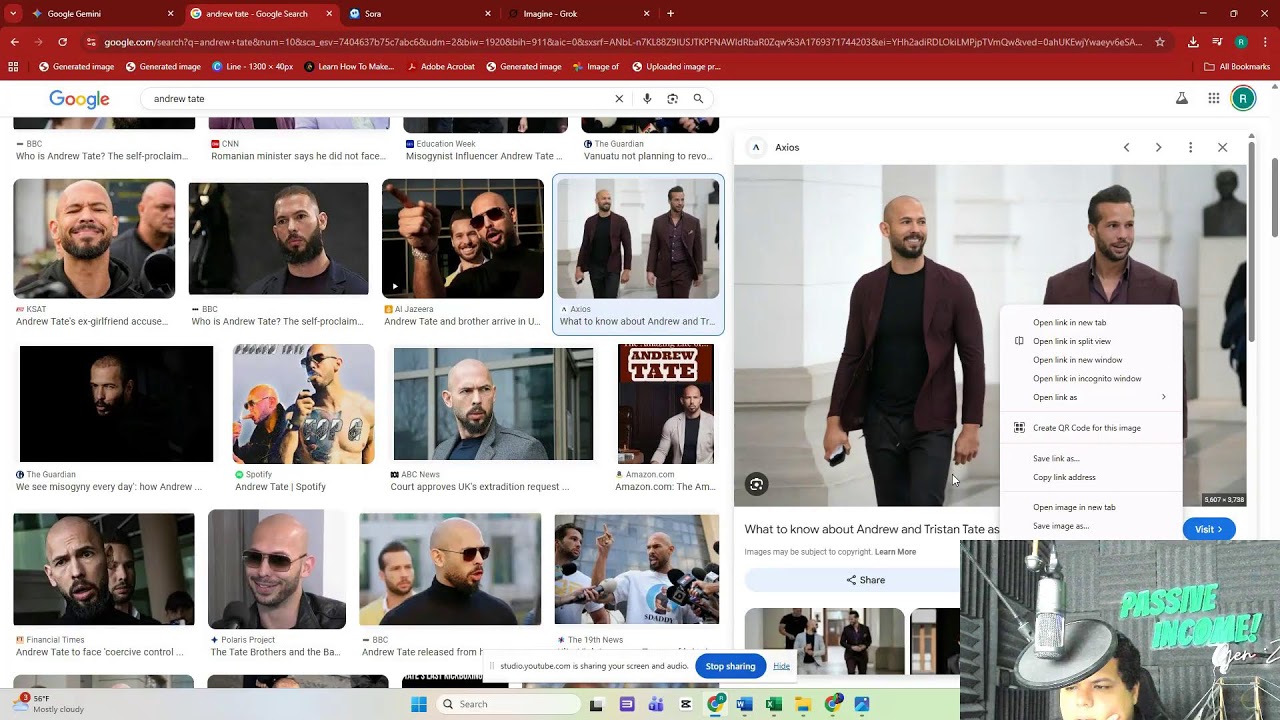This screenshot has width=1280, height=720.
Task: Open the apps grid in bookmarks bar
Action: (x=13, y=67)
